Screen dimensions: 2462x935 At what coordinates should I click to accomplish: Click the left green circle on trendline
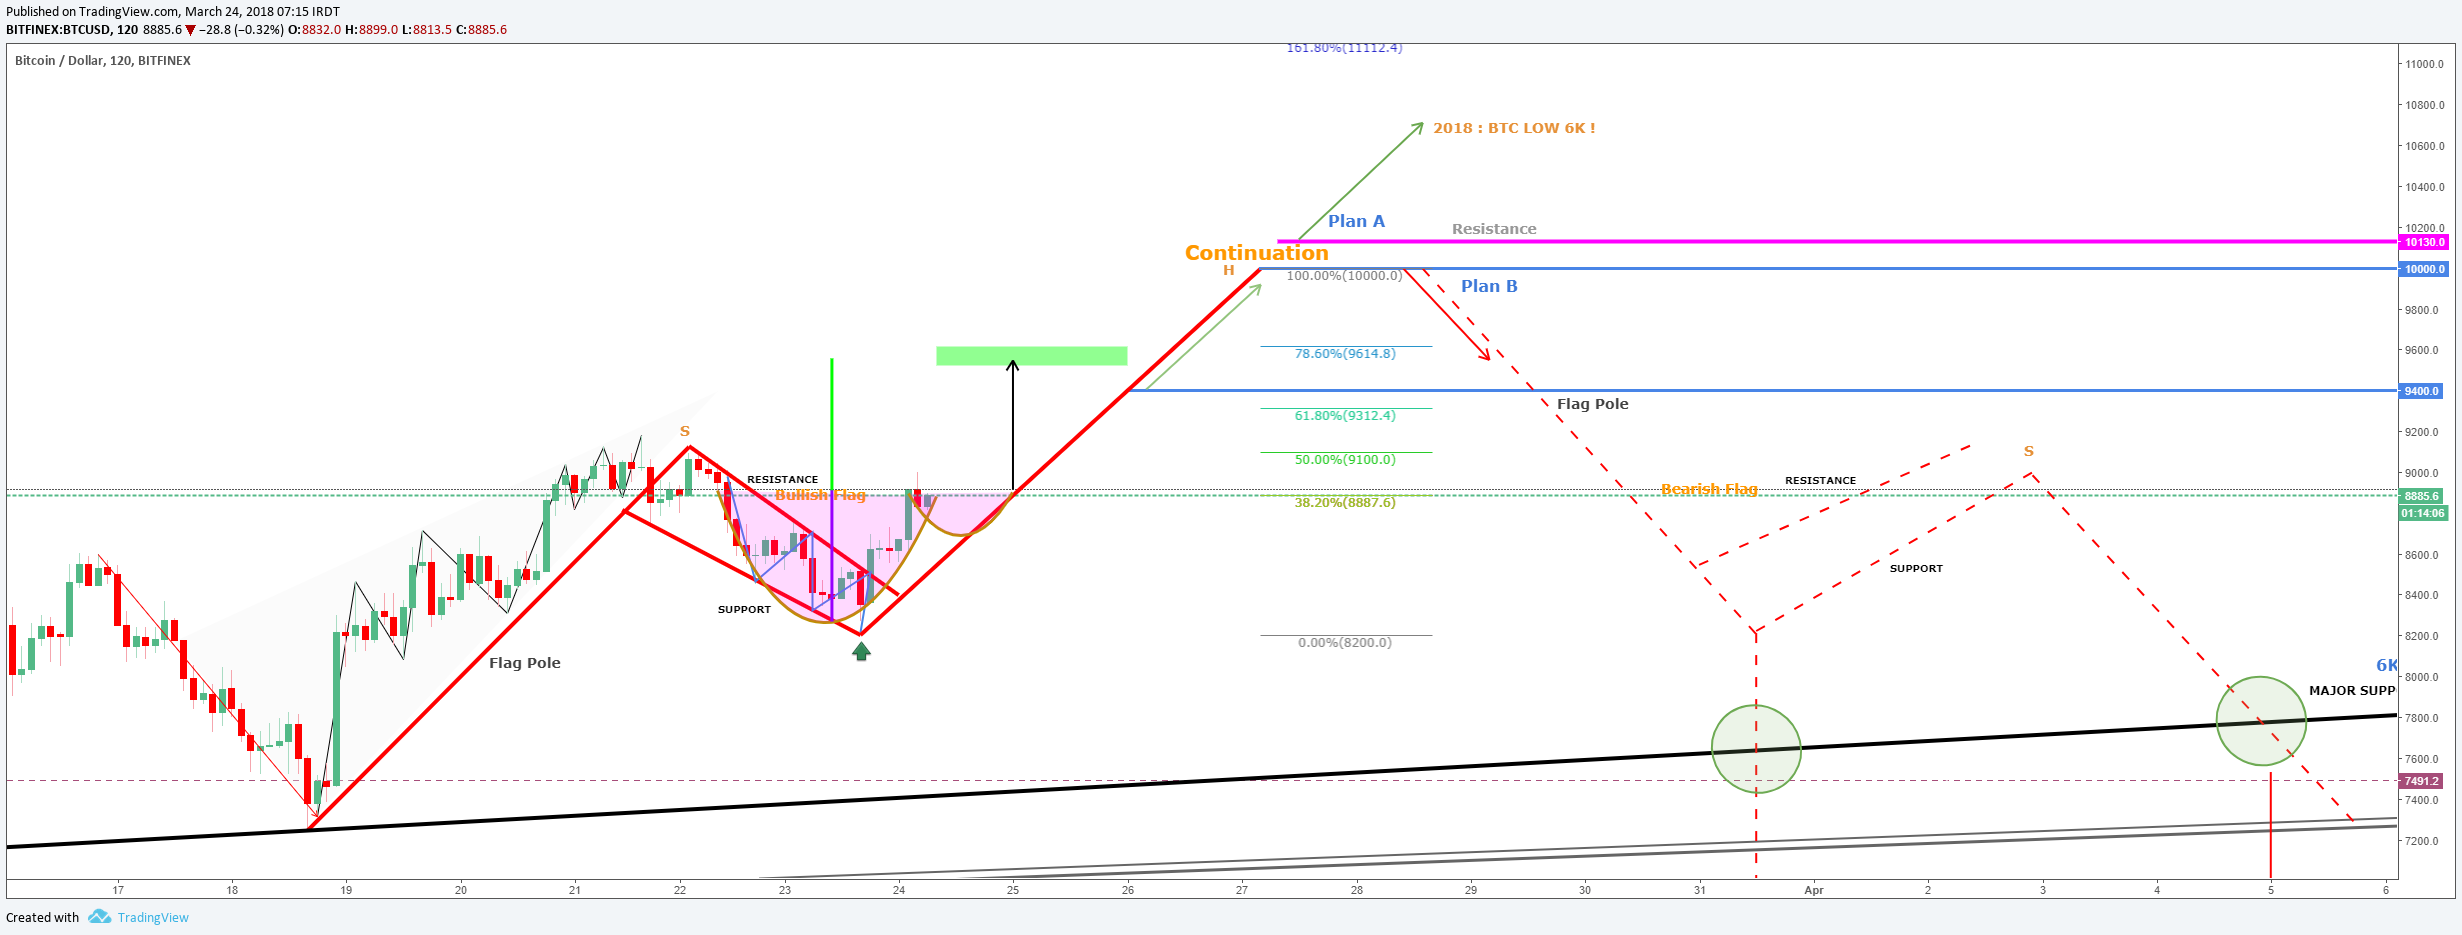pos(1756,749)
